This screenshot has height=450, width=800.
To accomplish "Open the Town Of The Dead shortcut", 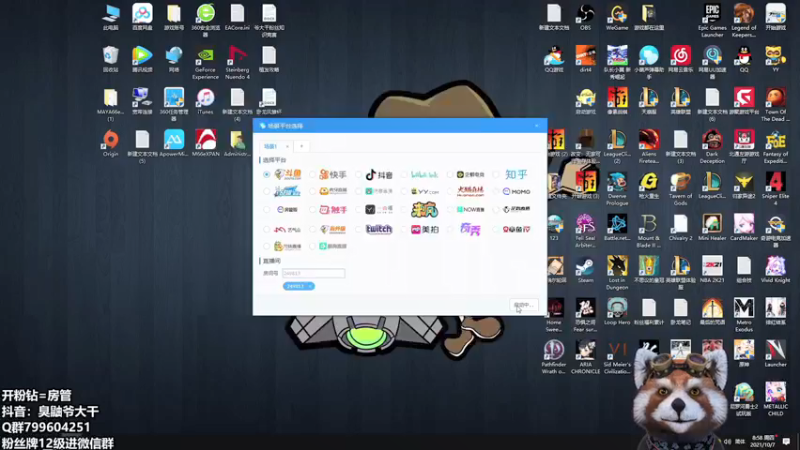I will pyautogui.click(x=776, y=105).
